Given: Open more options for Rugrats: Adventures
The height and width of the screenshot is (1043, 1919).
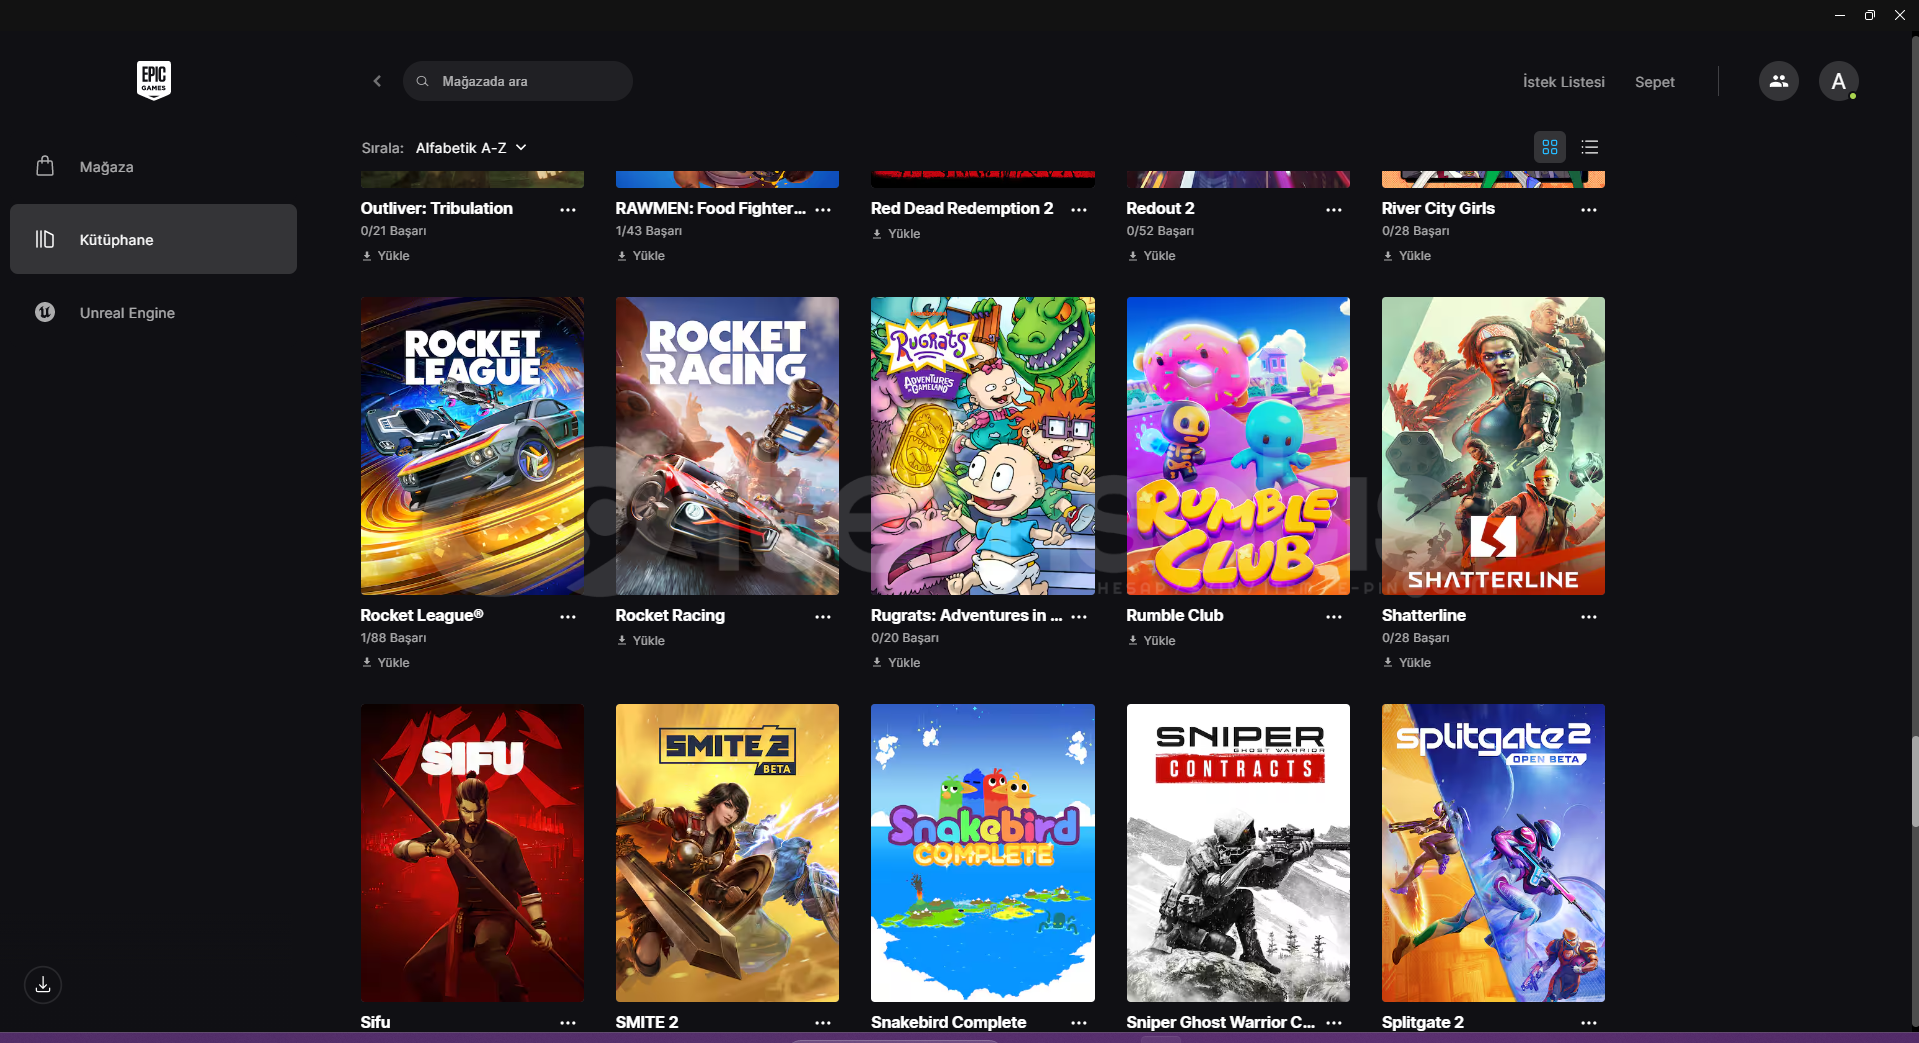Looking at the screenshot, I should coord(1079,617).
